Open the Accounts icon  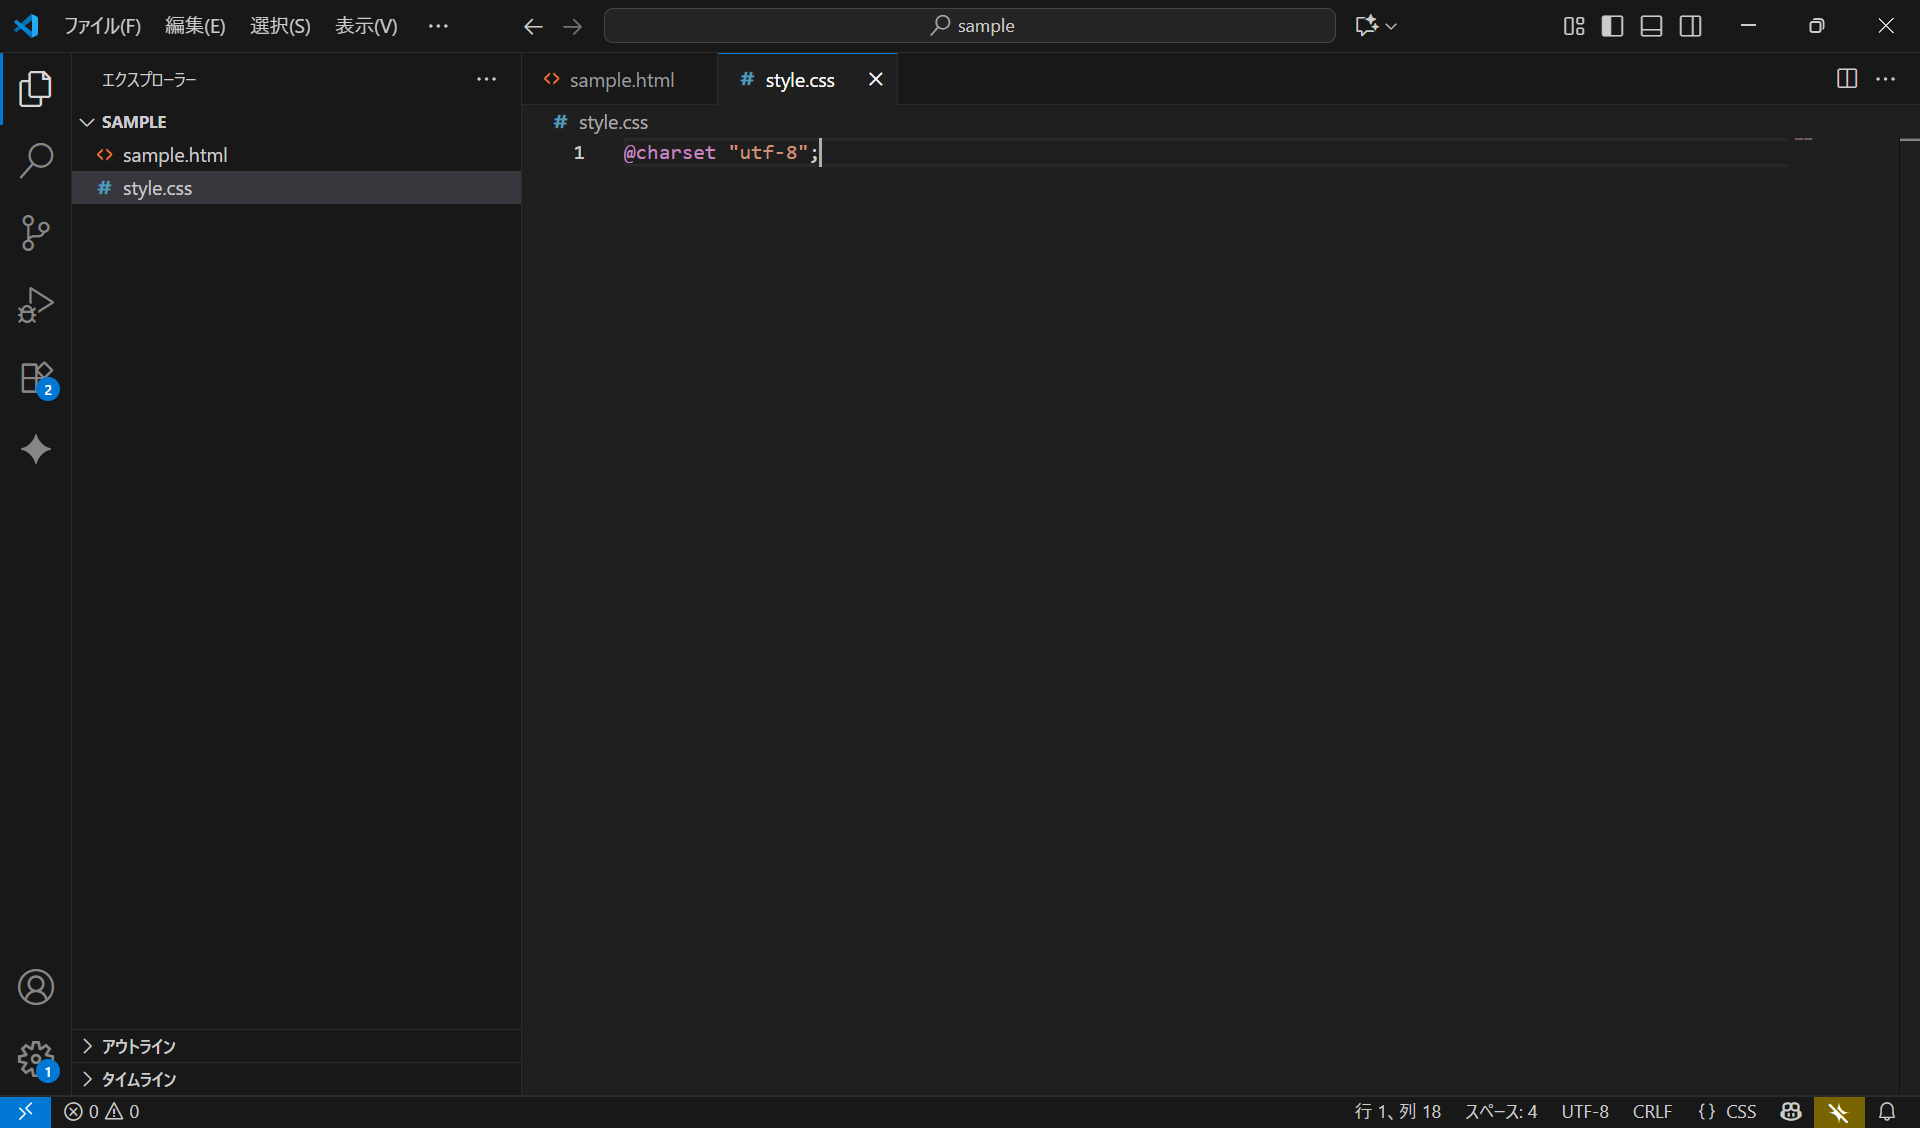click(36, 987)
